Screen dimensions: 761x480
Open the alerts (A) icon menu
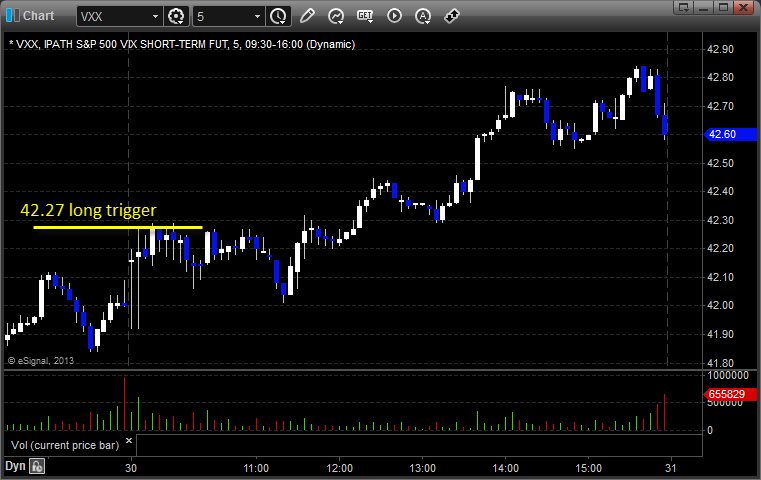pyautogui.click(x=423, y=16)
